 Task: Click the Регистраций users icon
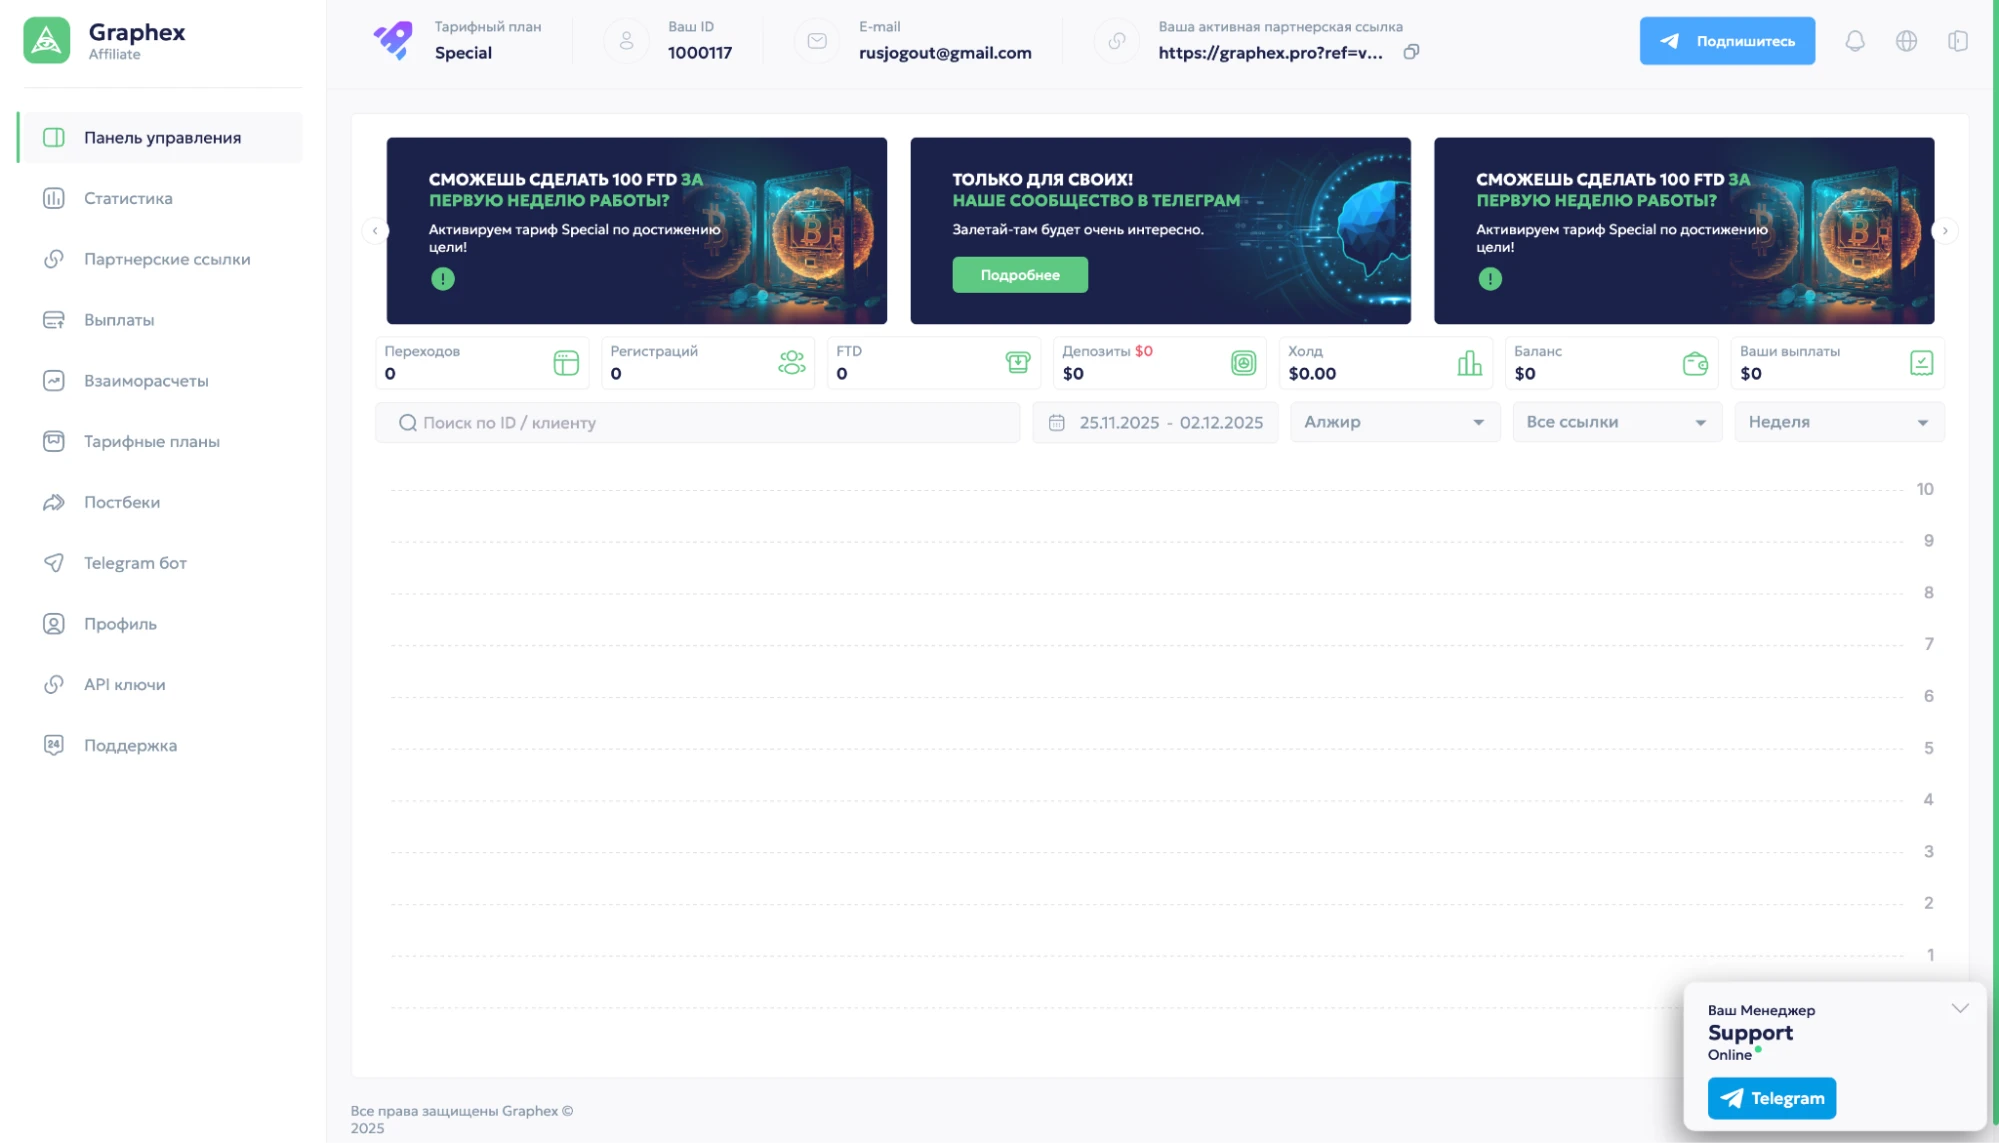coord(792,363)
